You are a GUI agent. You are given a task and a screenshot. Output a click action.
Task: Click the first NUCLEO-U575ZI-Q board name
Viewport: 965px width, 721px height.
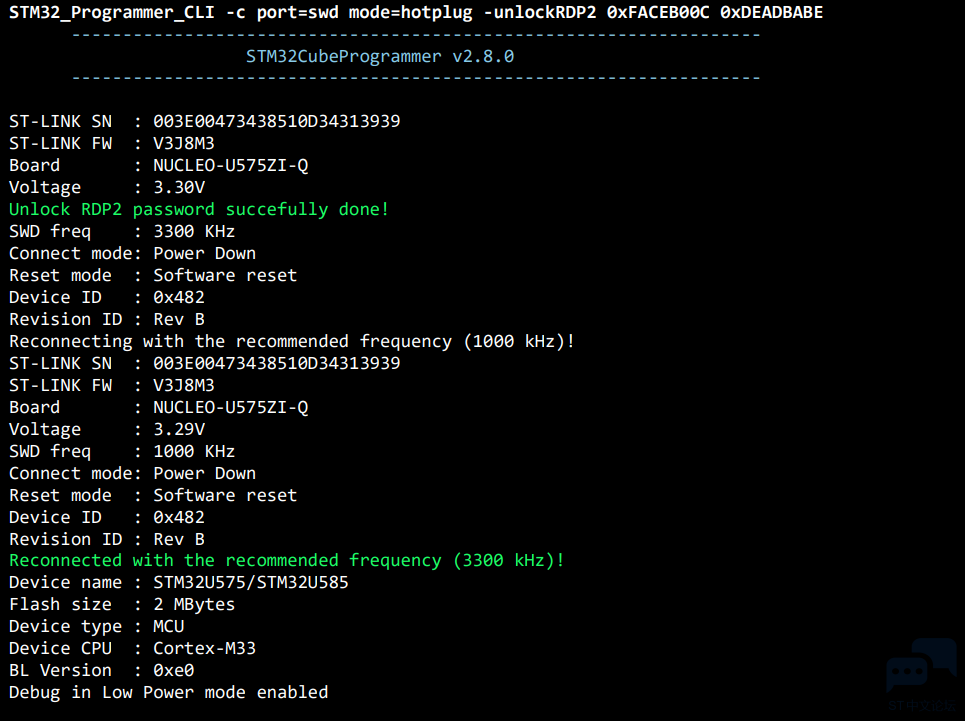[230, 165]
